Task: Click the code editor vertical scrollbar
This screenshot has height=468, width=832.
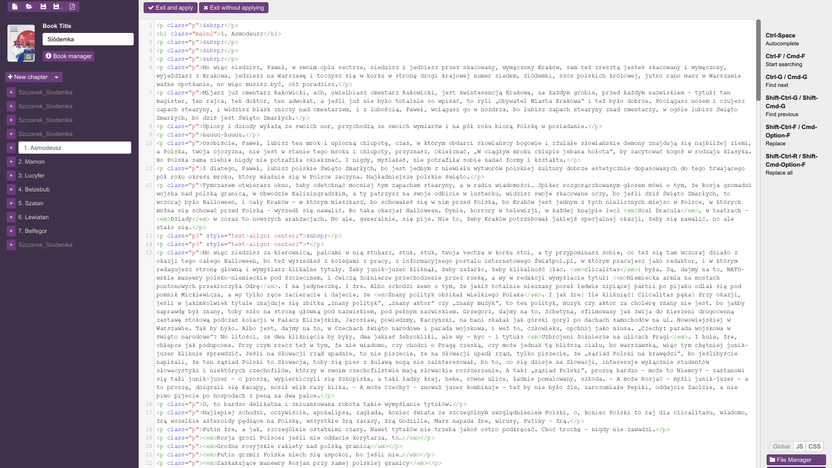Action: pyautogui.click(x=758, y=59)
